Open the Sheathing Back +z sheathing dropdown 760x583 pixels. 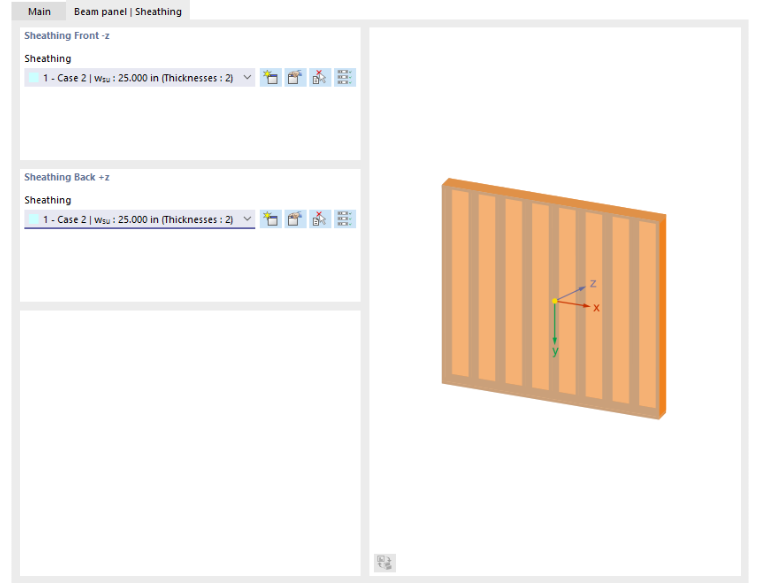(140, 219)
